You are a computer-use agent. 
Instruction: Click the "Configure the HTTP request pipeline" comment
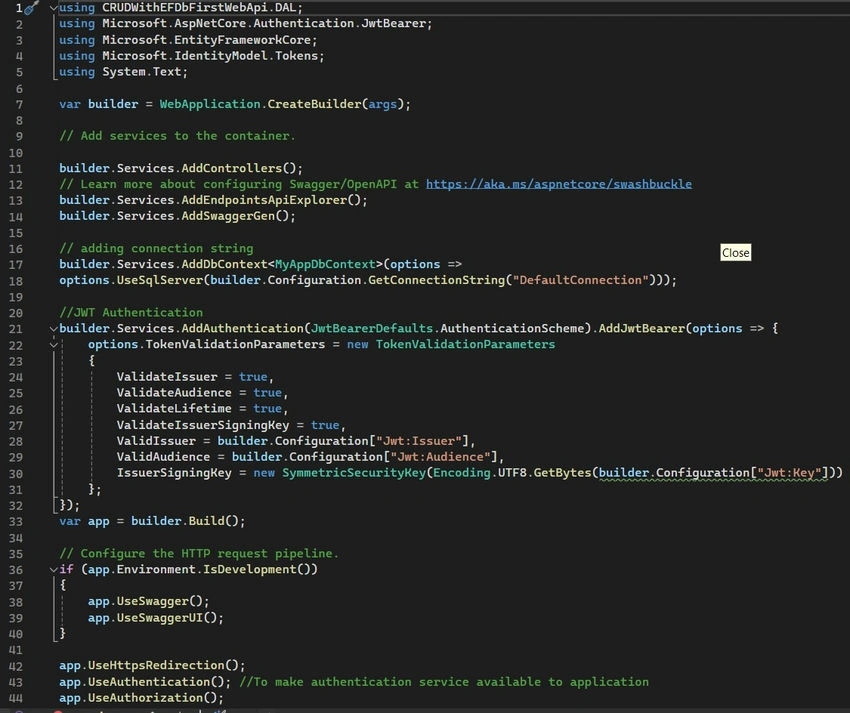pos(198,554)
